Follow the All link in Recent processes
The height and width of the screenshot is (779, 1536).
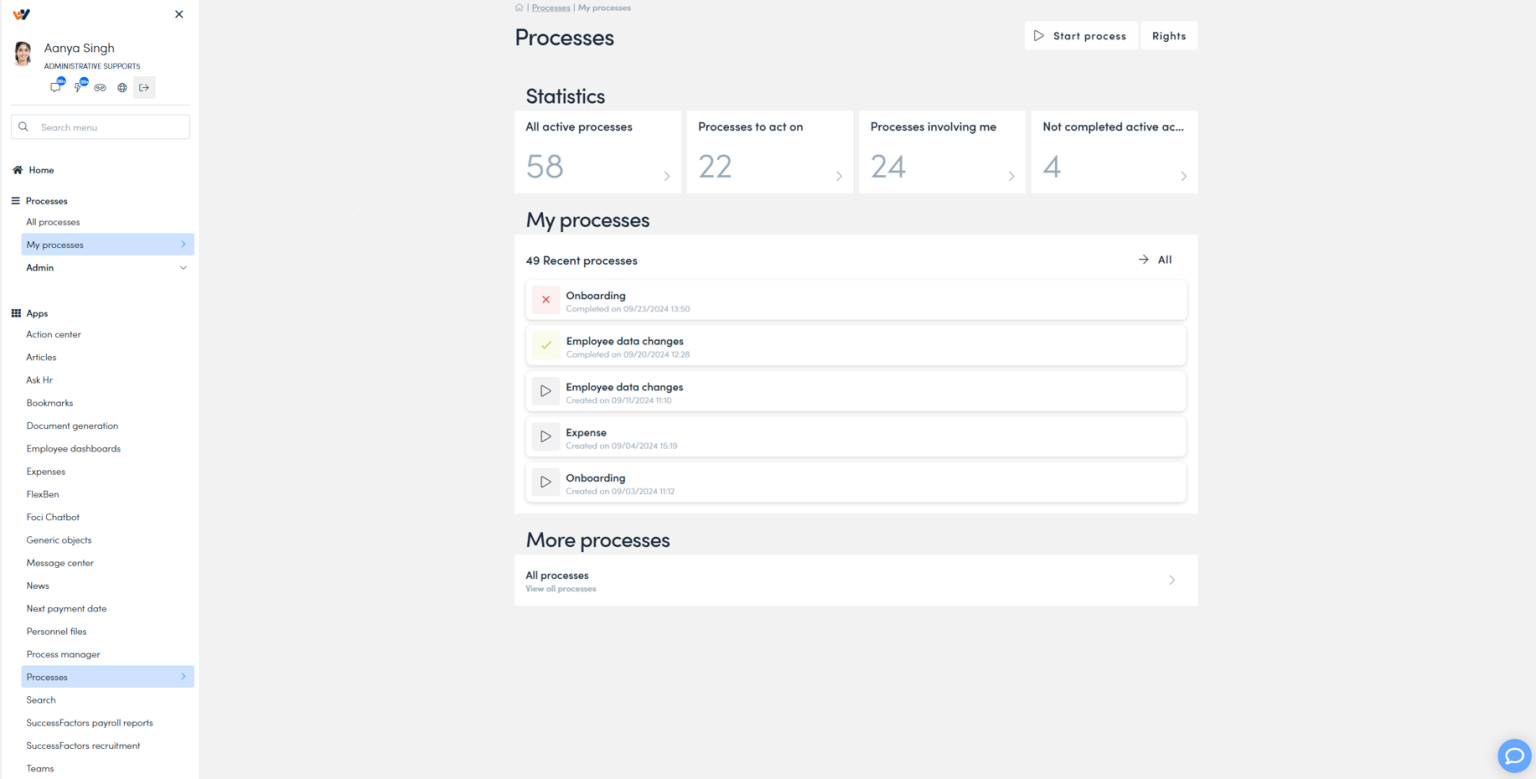pyautogui.click(x=1154, y=260)
